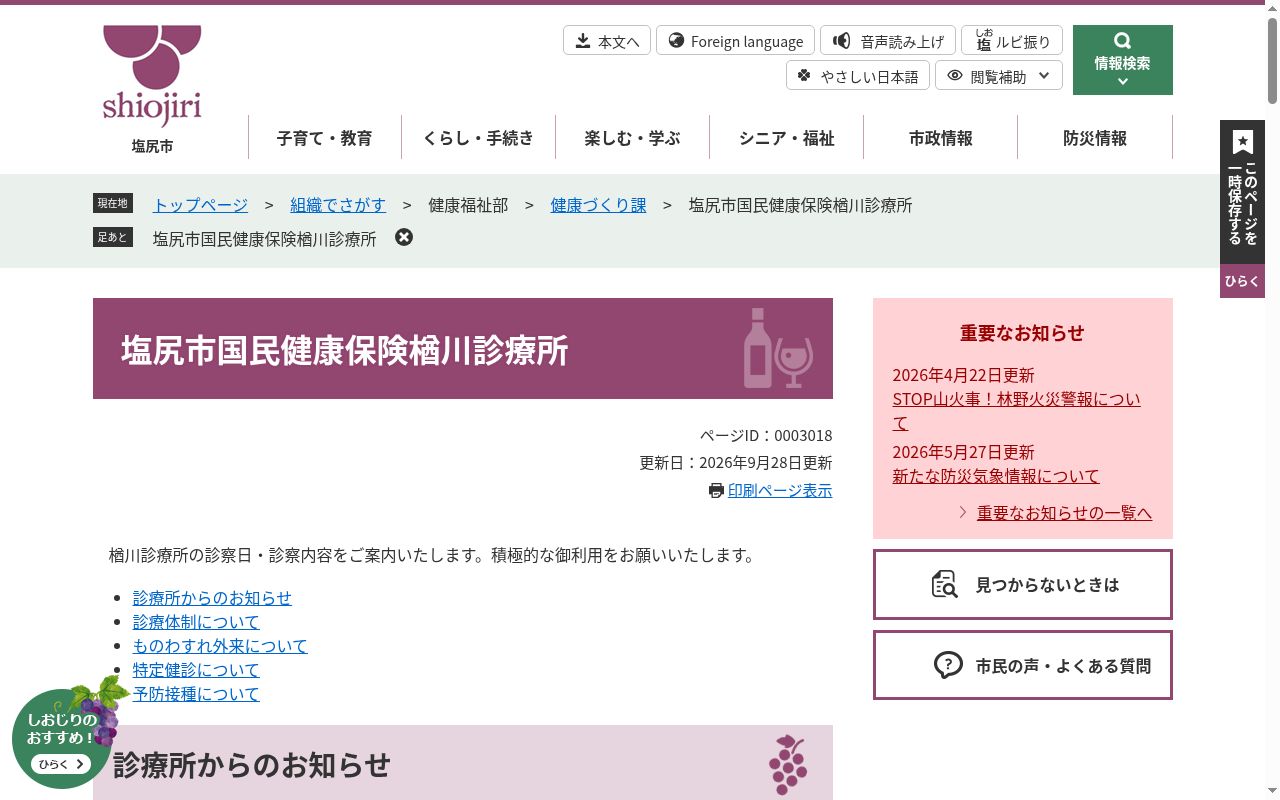Open 組織でさがす breadcrumb link

[338, 205]
